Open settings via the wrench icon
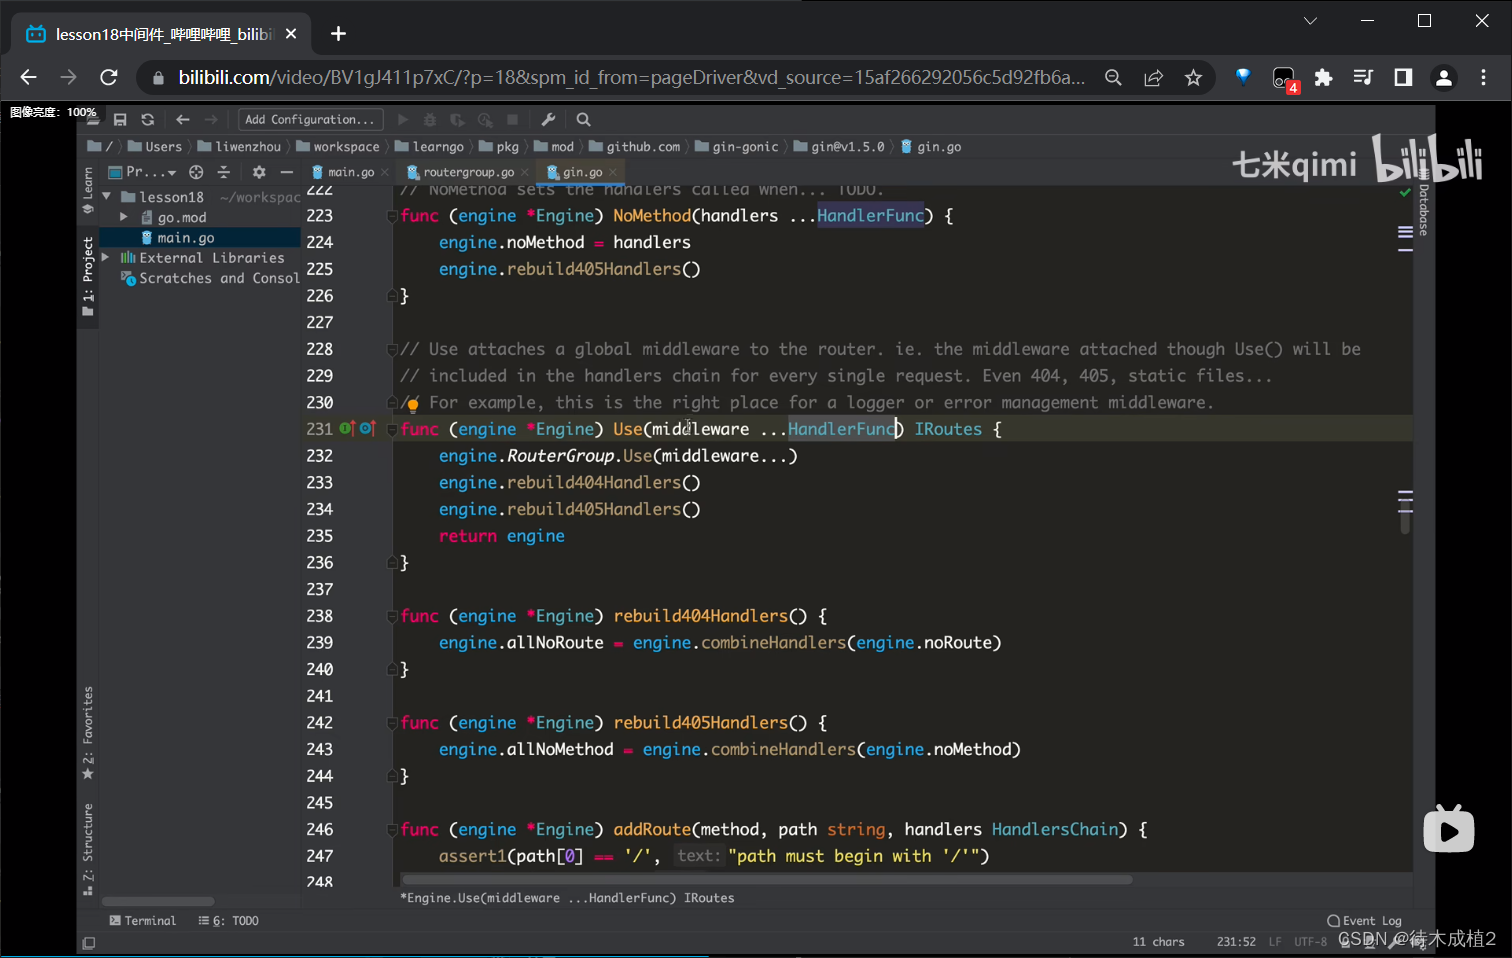 548,120
